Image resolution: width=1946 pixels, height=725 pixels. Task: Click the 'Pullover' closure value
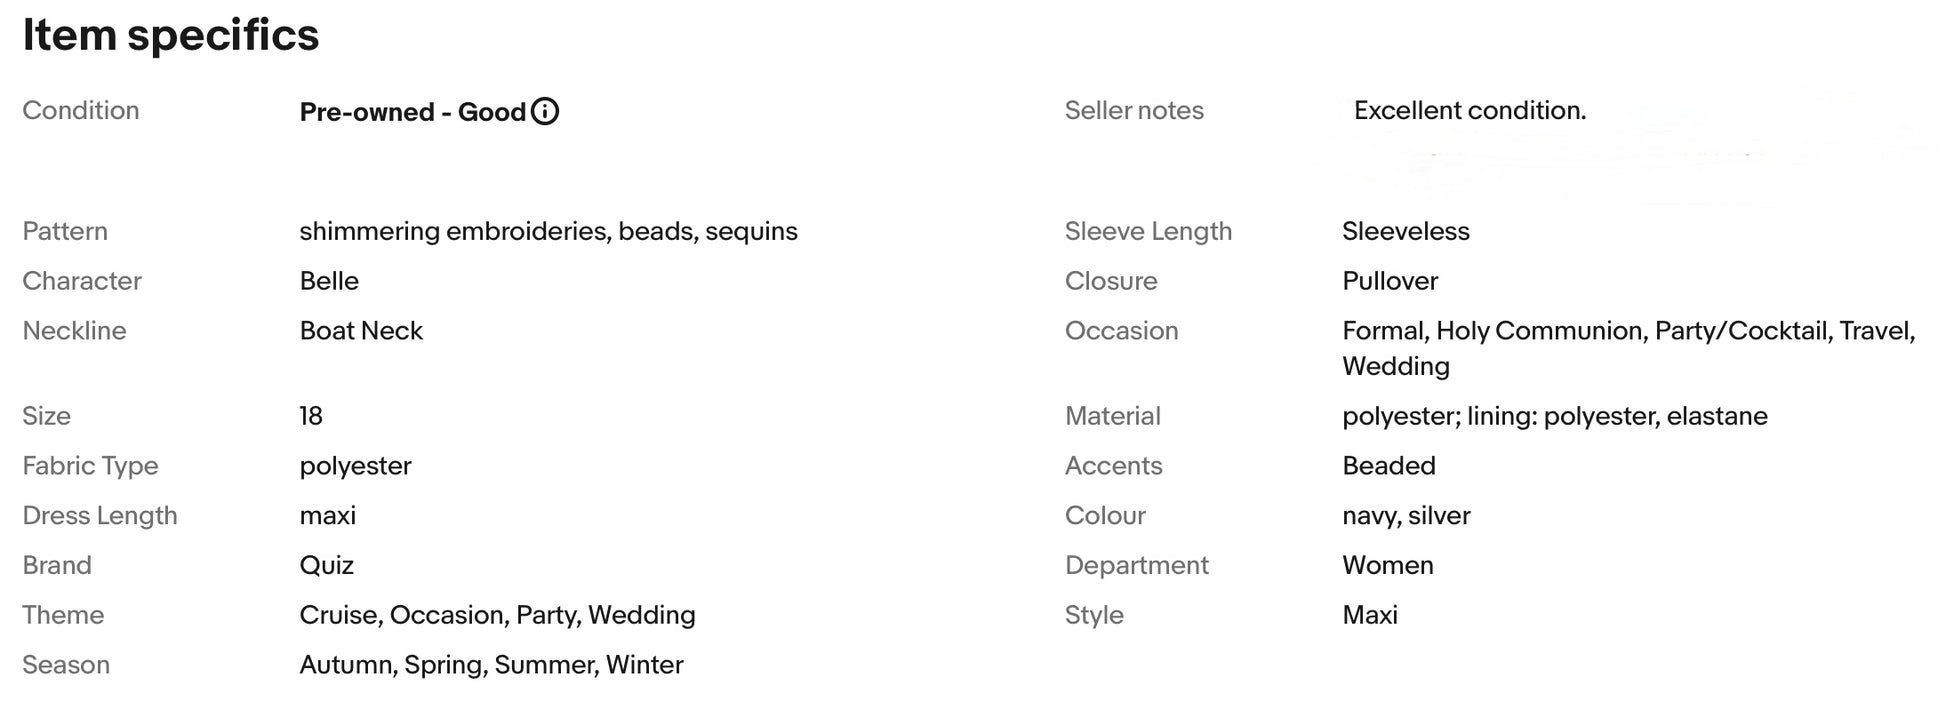tap(1390, 281)
